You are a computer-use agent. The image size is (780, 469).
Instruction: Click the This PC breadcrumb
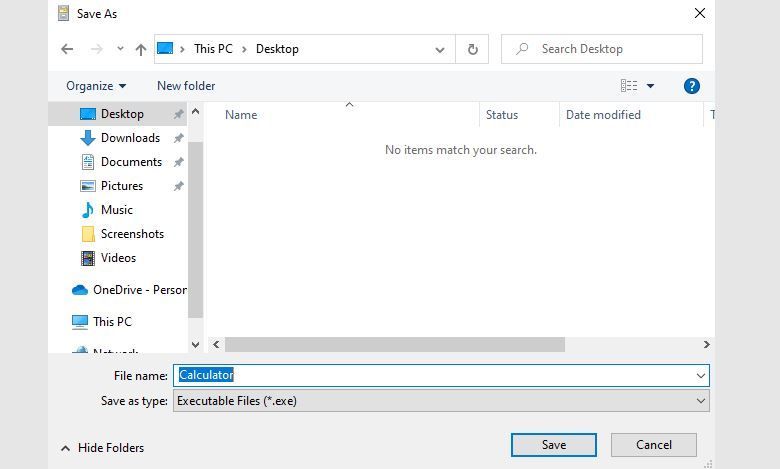point(213,49)
